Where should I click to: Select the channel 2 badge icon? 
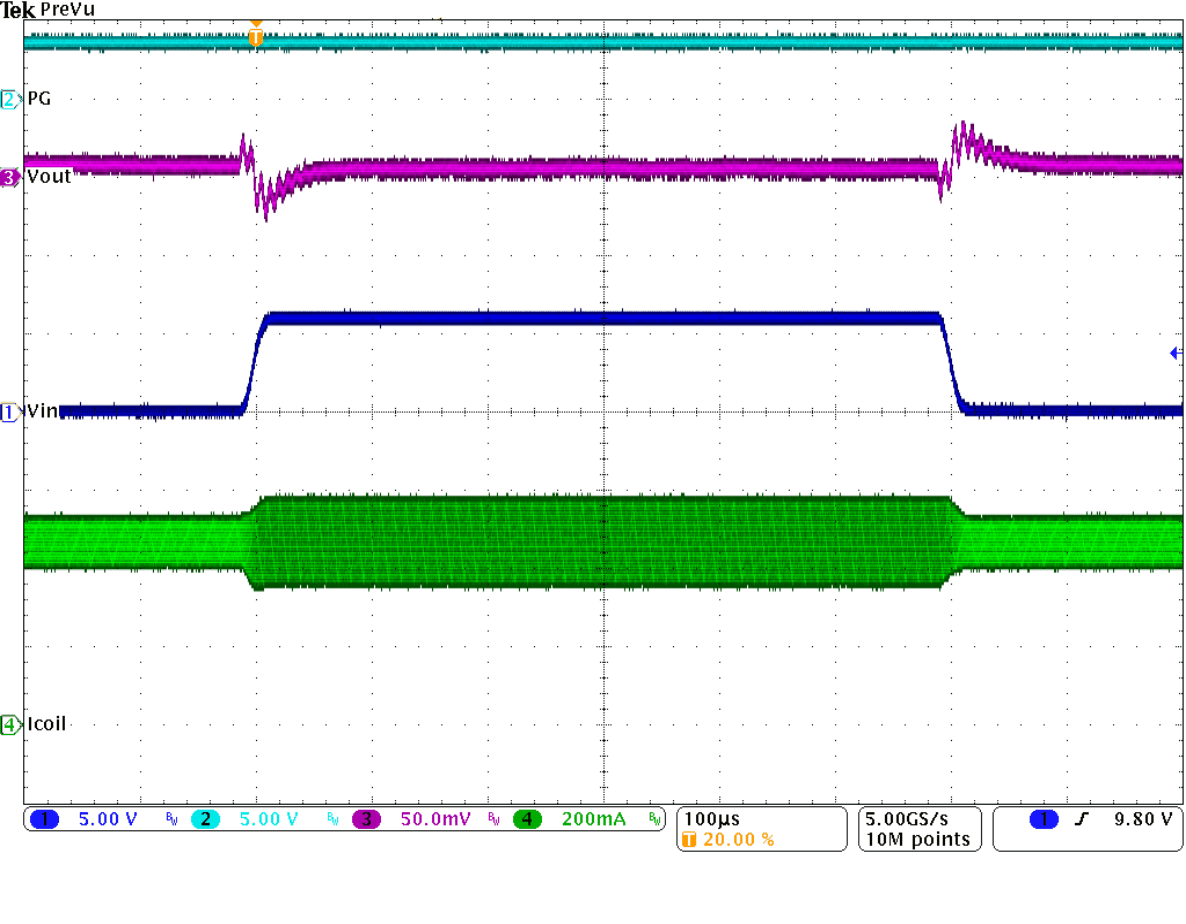(x=206, y=818)
